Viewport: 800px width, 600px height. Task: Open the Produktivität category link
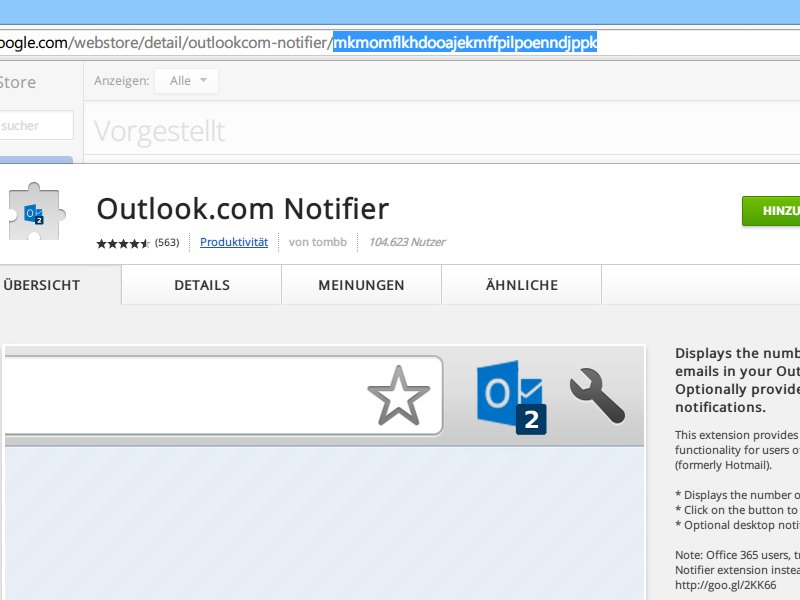point(234,242)
